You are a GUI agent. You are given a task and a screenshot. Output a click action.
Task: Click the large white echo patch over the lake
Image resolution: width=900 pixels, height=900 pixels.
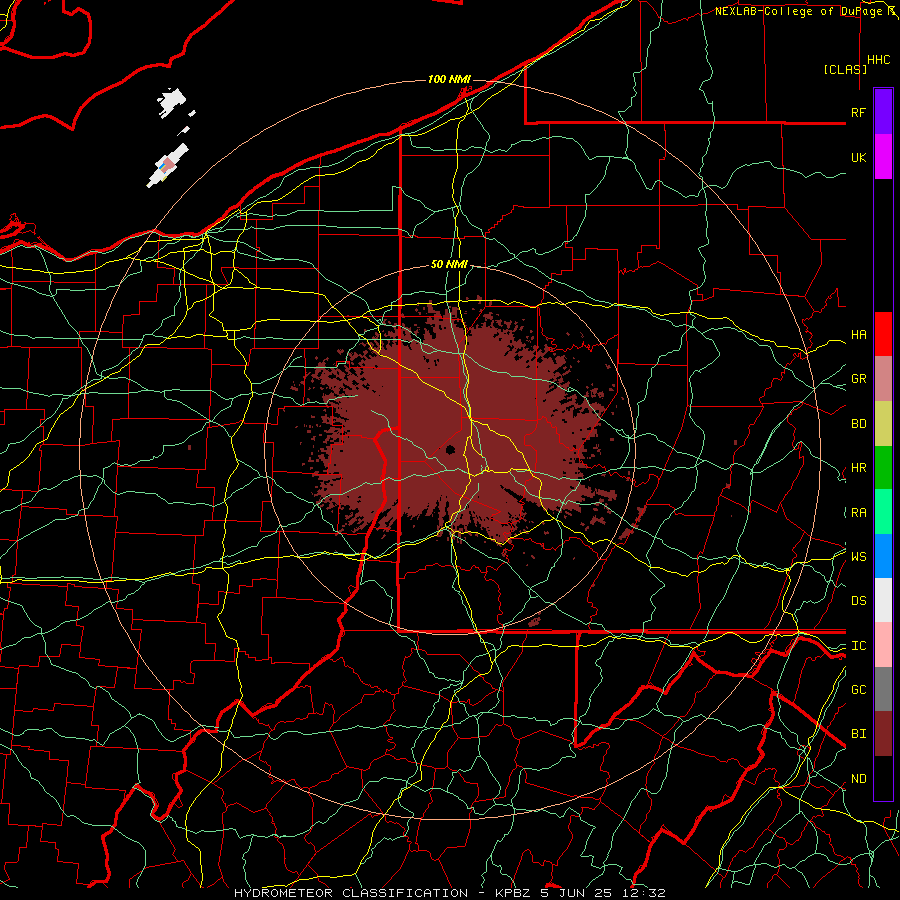click(171, 102)
